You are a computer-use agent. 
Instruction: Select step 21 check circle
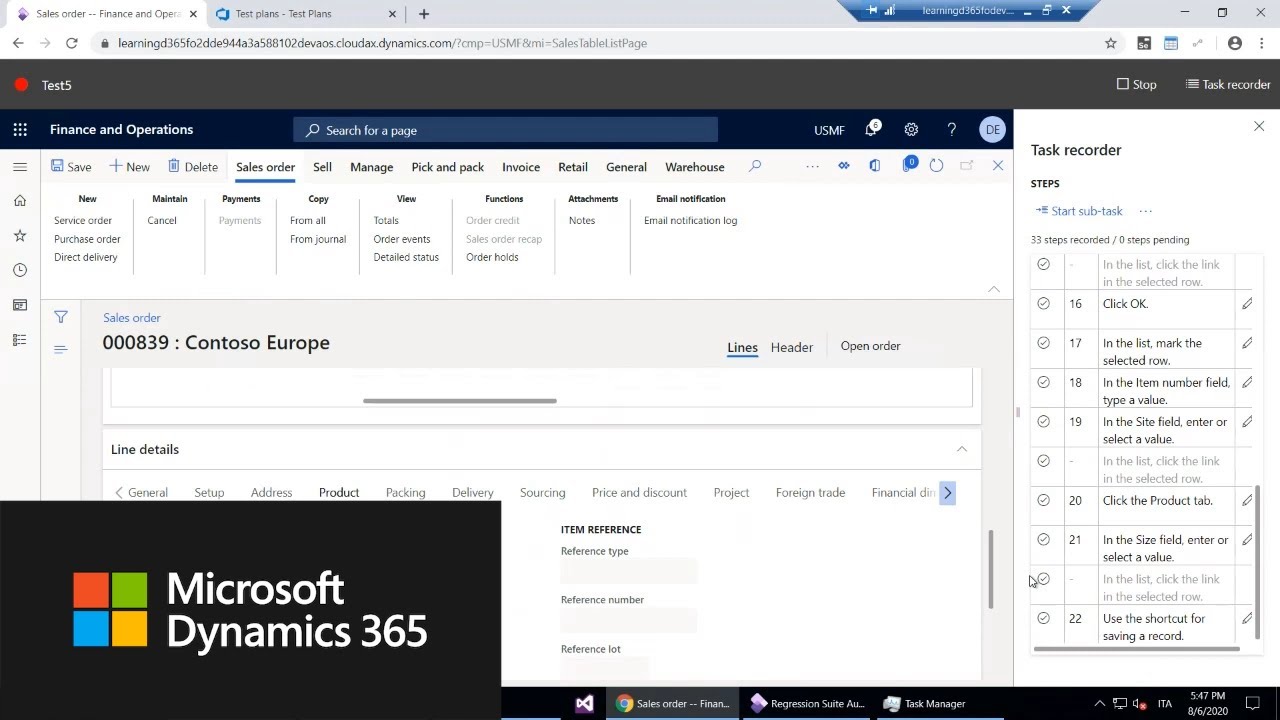(x=1044, y=539)
